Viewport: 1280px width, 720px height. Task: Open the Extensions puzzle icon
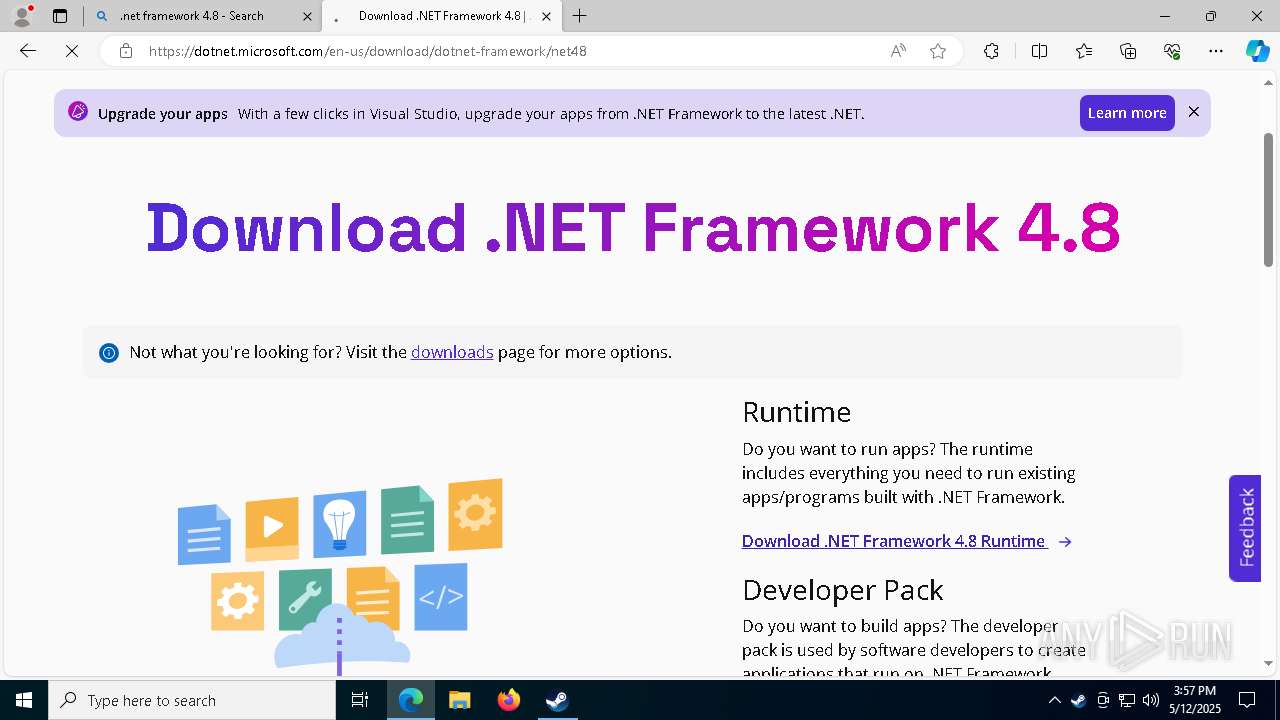991,51
